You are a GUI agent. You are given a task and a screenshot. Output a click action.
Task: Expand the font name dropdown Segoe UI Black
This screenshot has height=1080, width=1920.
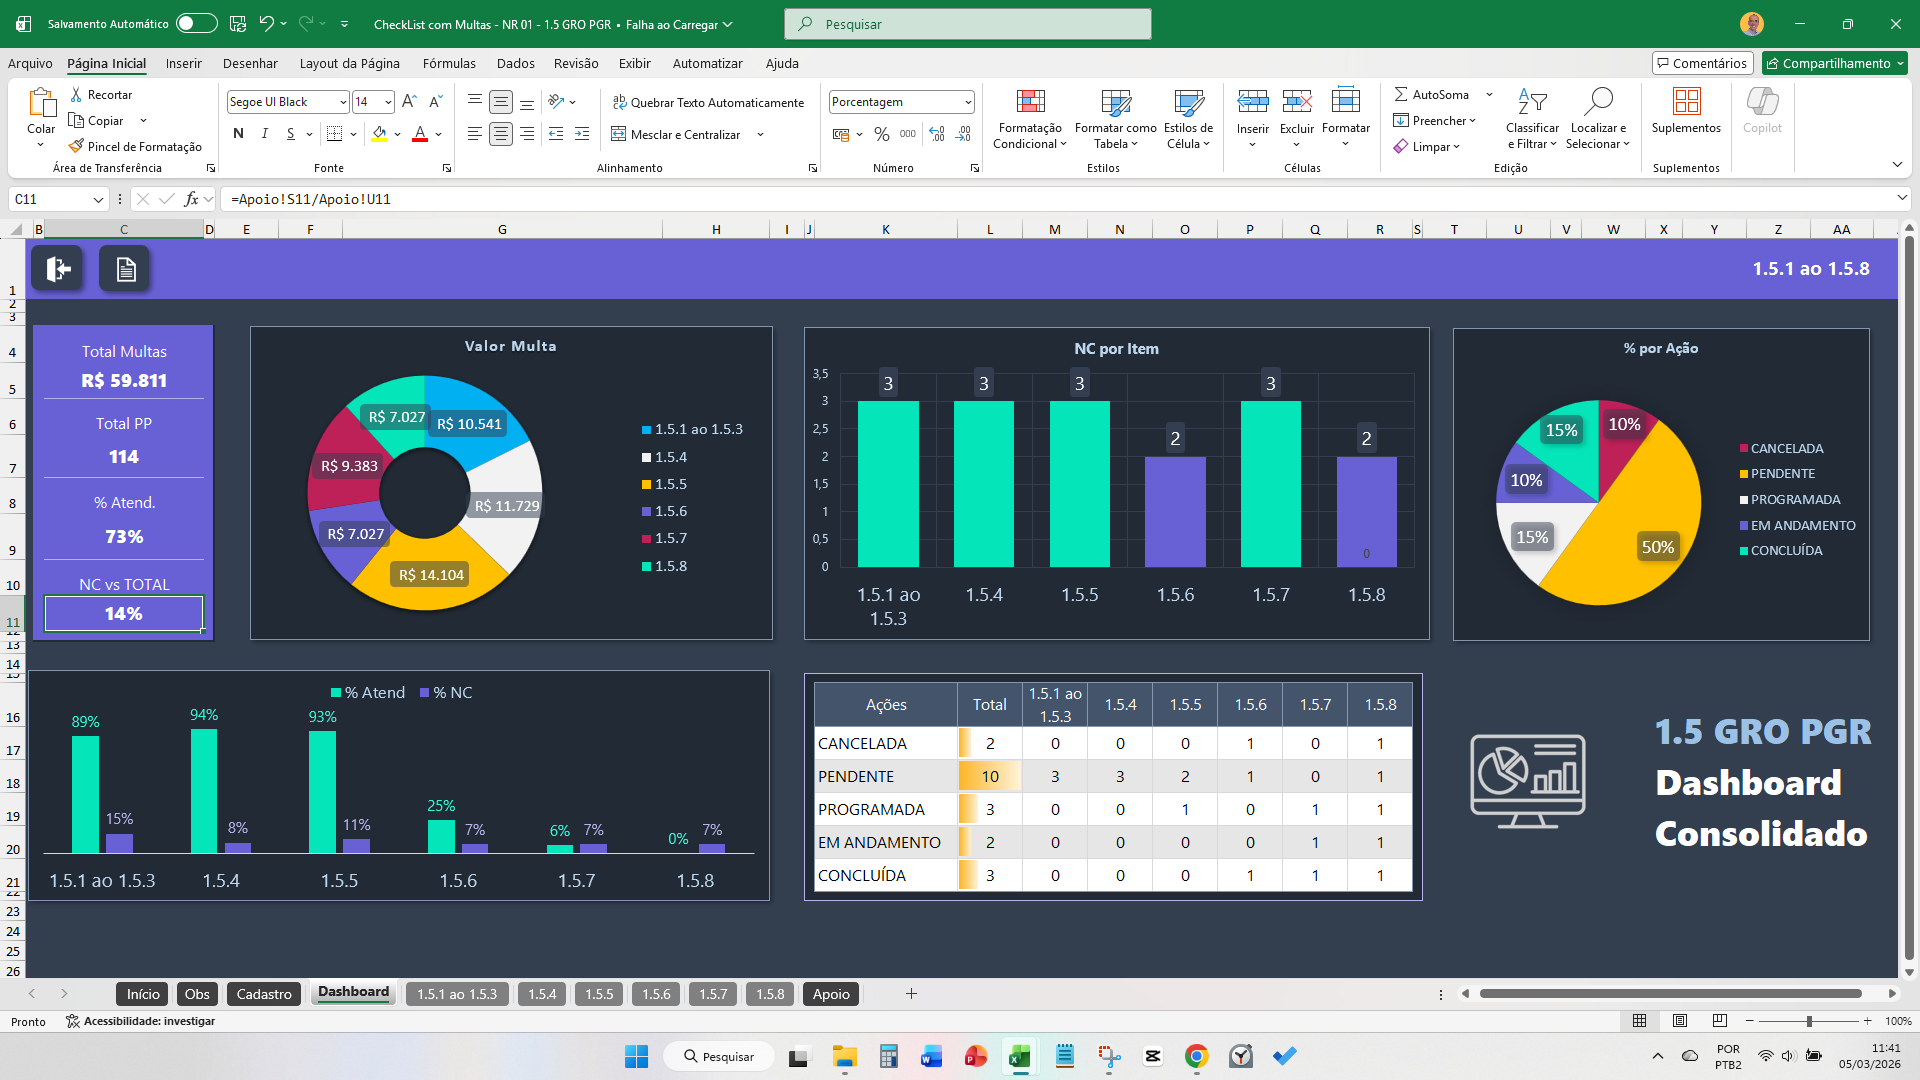click(343, 102)
